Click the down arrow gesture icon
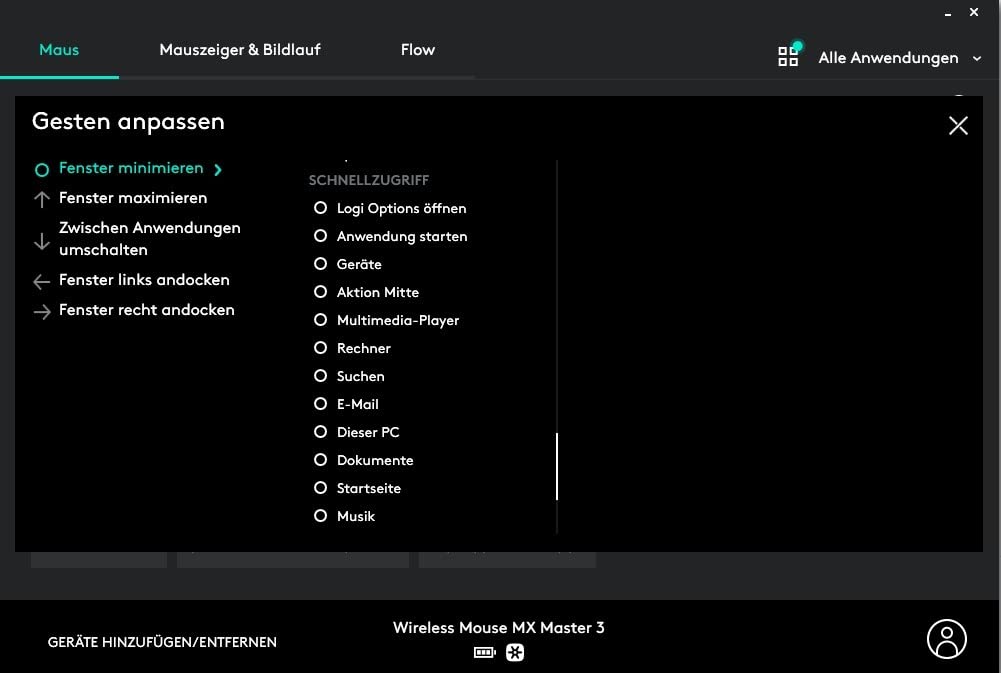The image size is (1001, 673). 41,241
